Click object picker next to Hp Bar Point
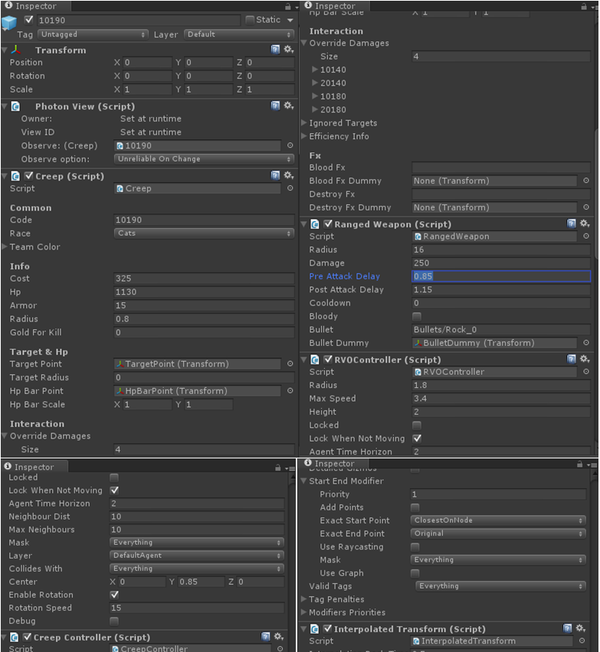The width and height of the screenshot is (600, 652). [x=290, y=391]
